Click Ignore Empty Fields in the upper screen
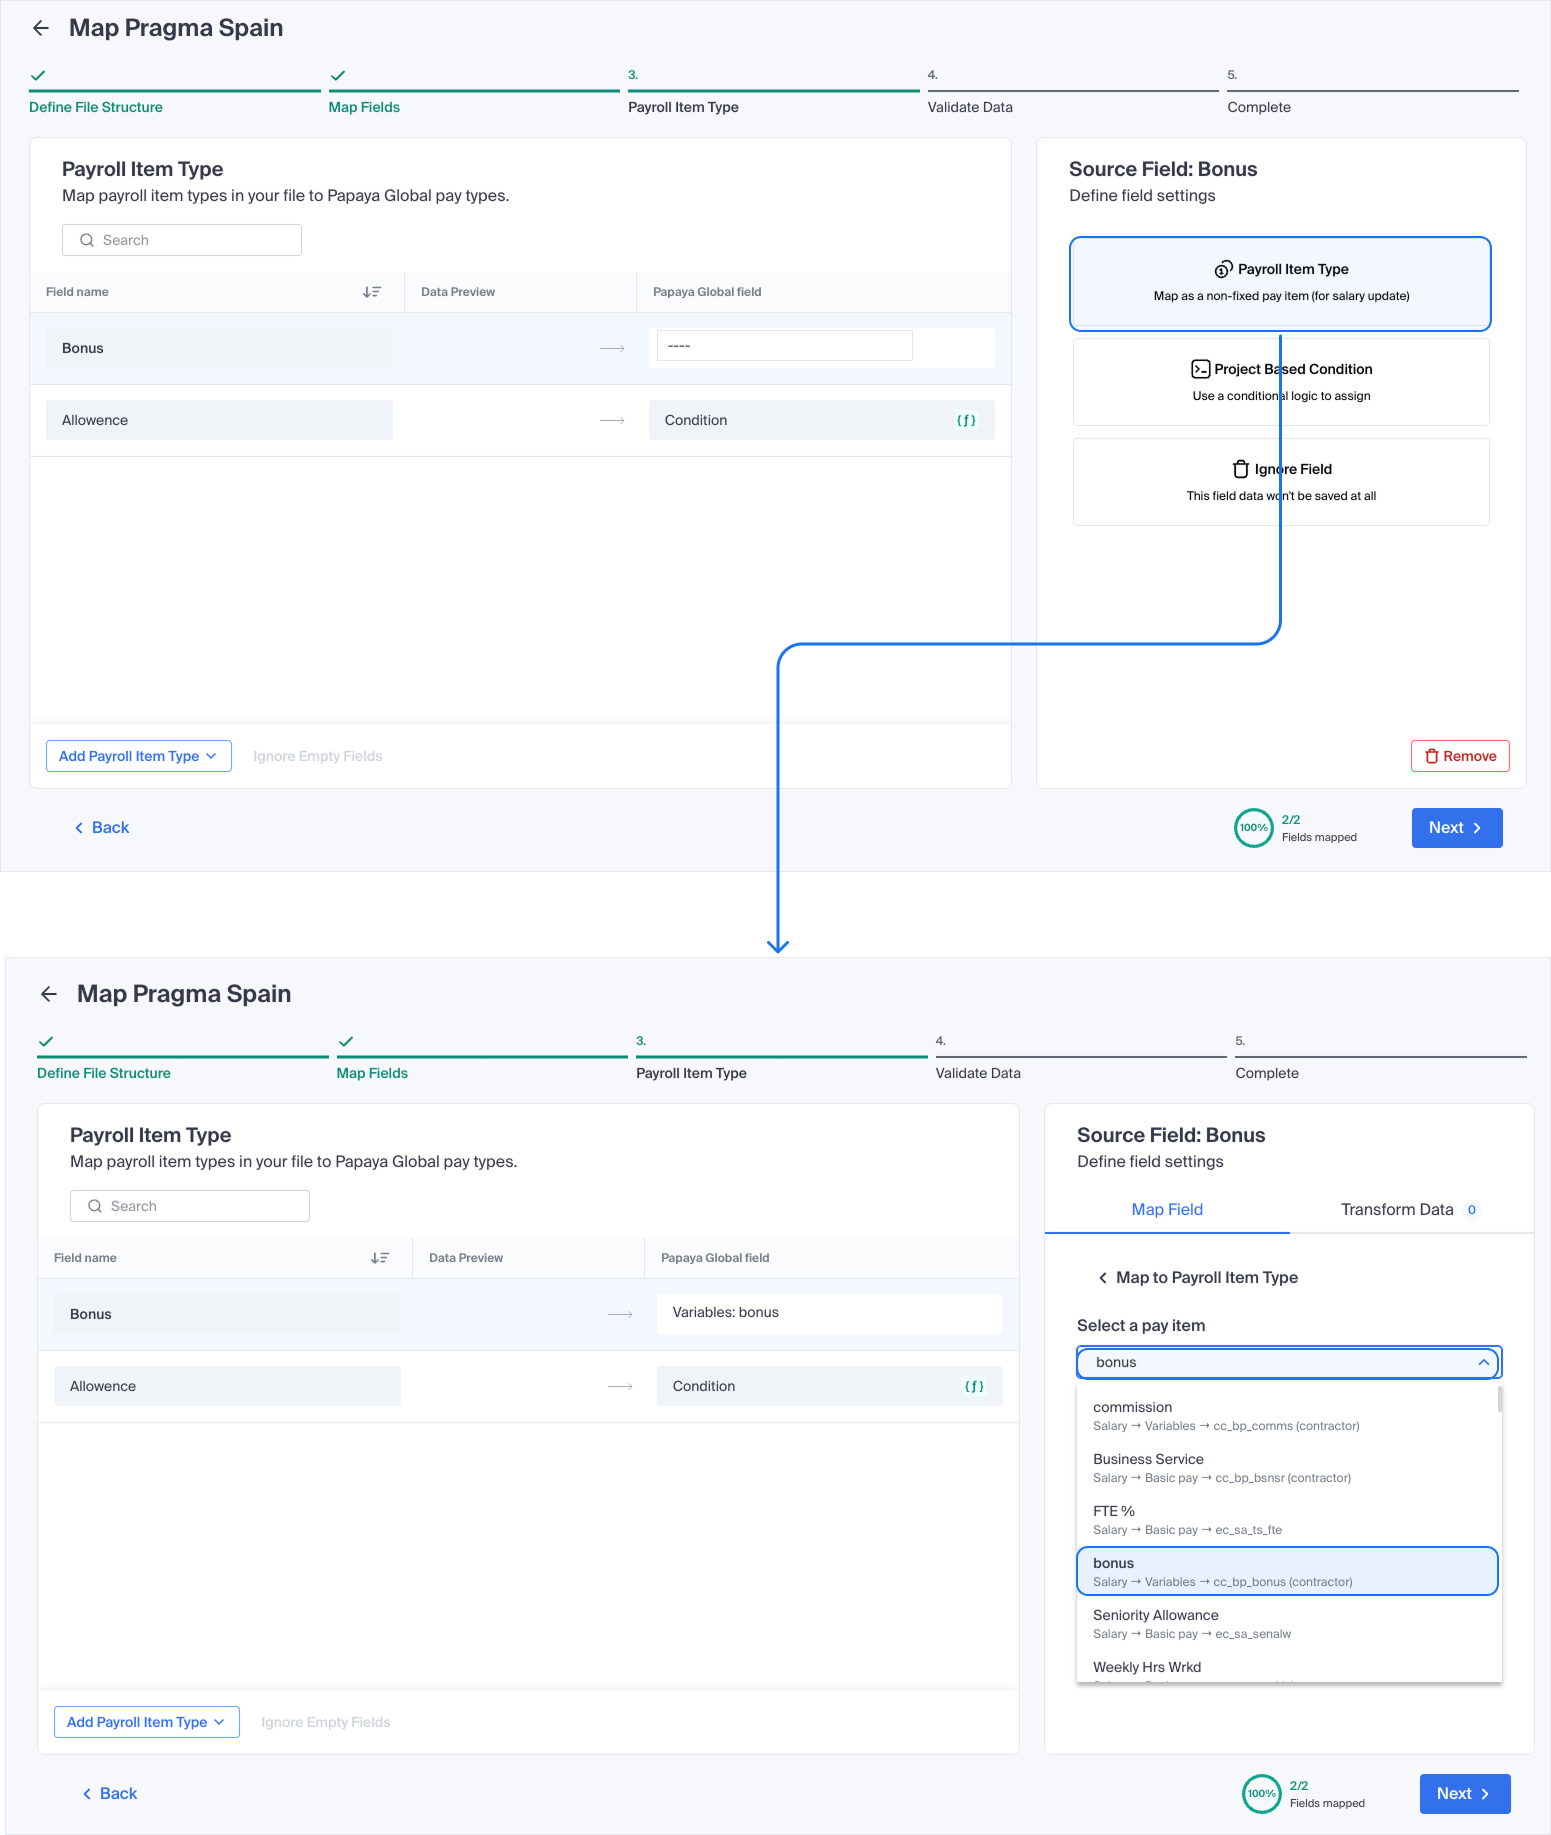The width and height of the screenshot is (1551, 1835). pos(318,757)
